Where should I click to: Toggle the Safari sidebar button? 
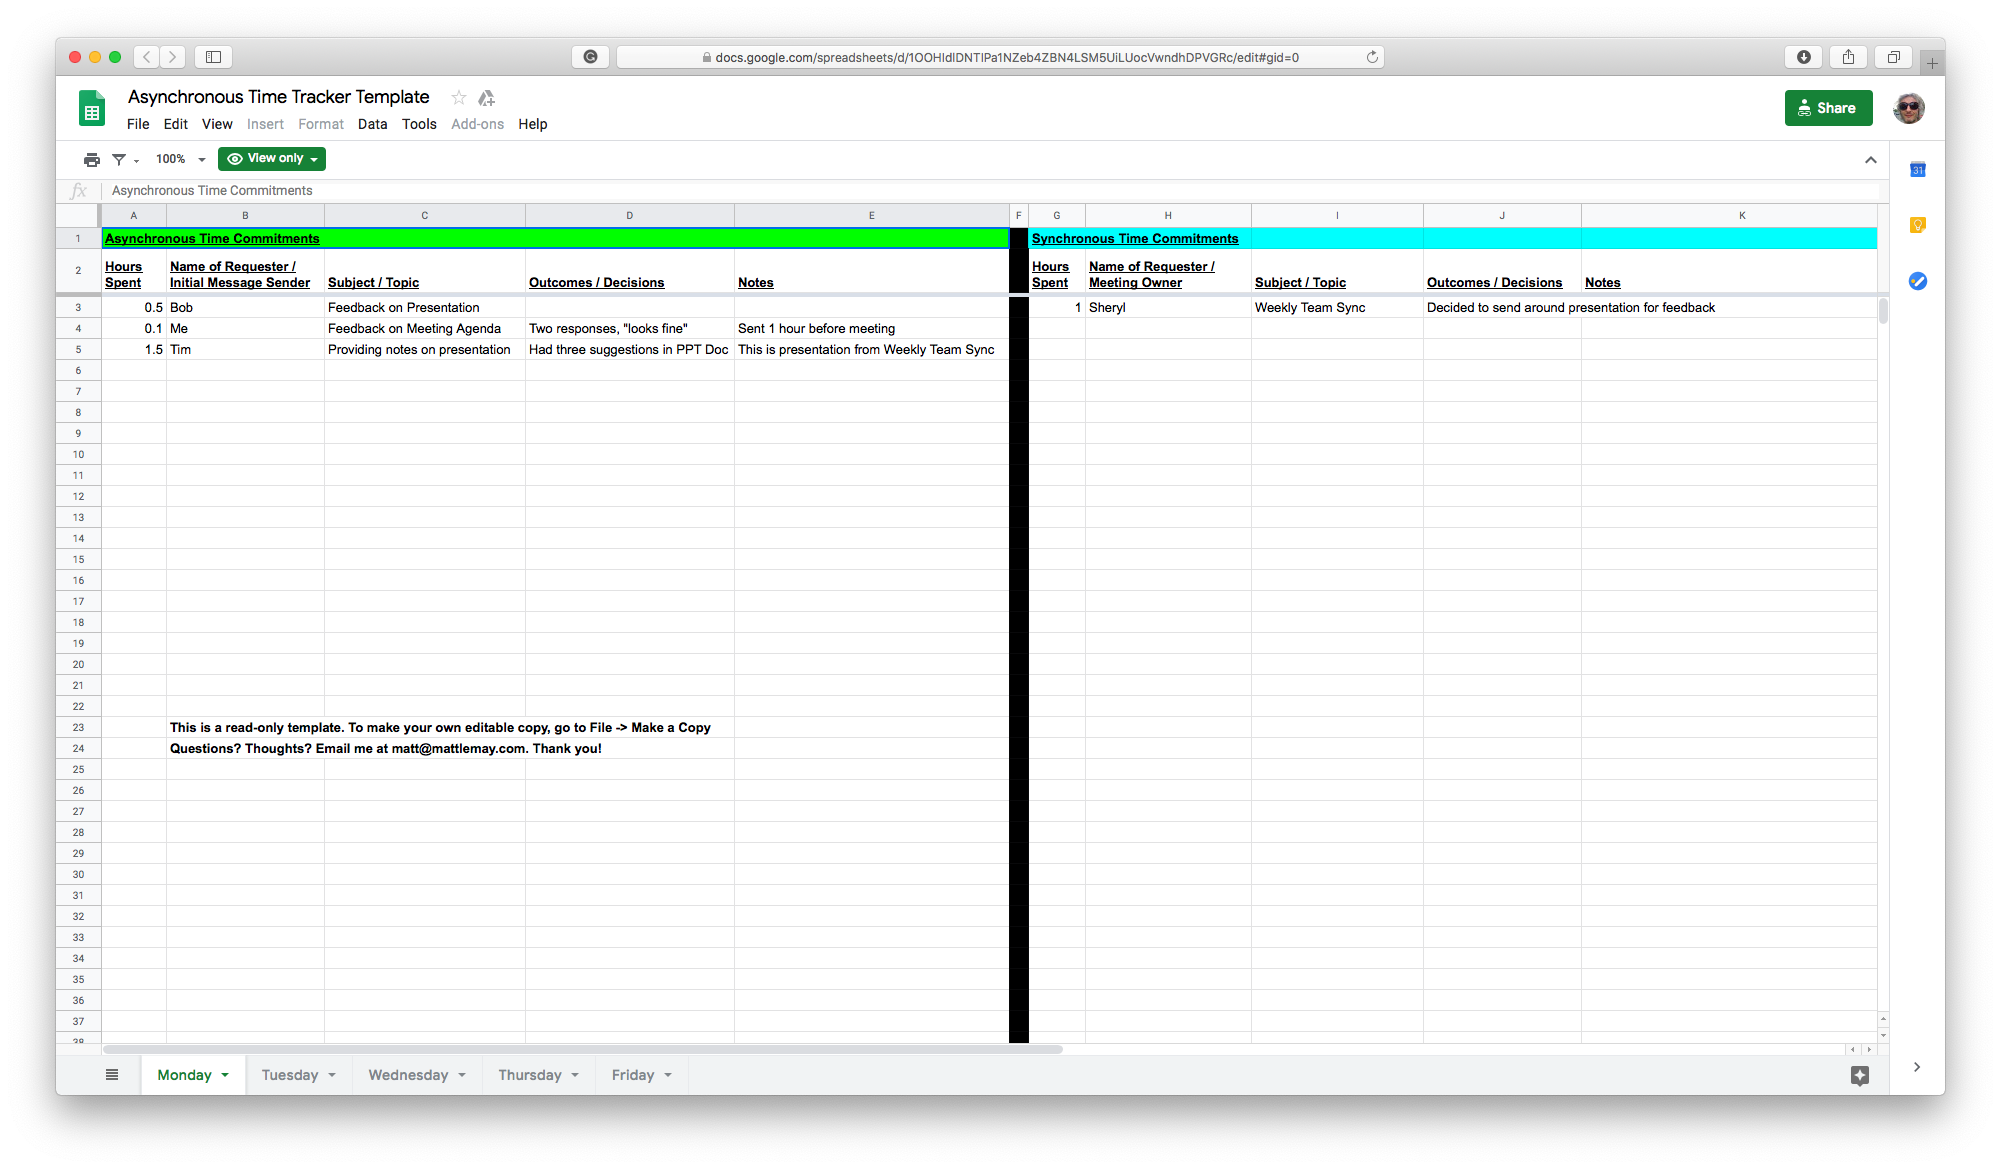213,57
